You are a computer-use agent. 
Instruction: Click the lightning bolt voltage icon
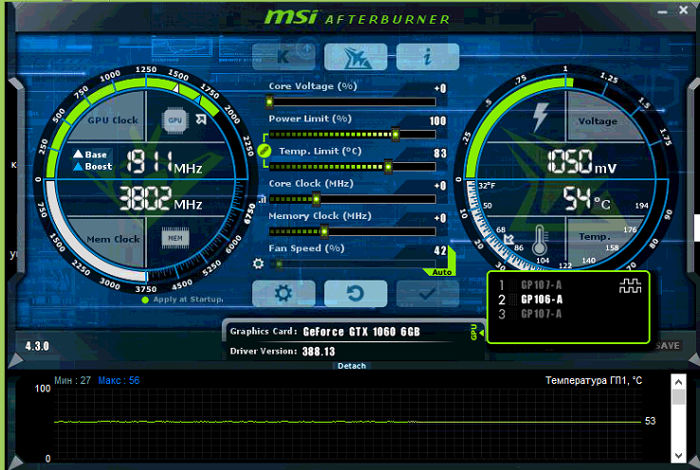click(540, 117)
